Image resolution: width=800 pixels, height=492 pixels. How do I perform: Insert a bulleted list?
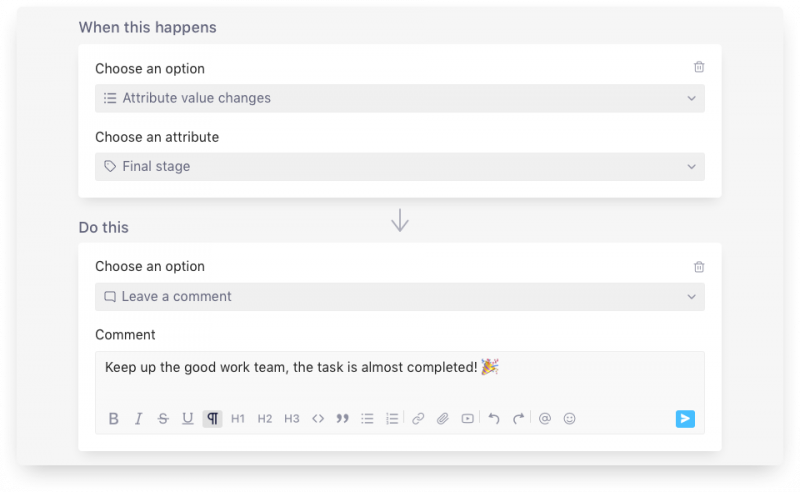[367, 419]
